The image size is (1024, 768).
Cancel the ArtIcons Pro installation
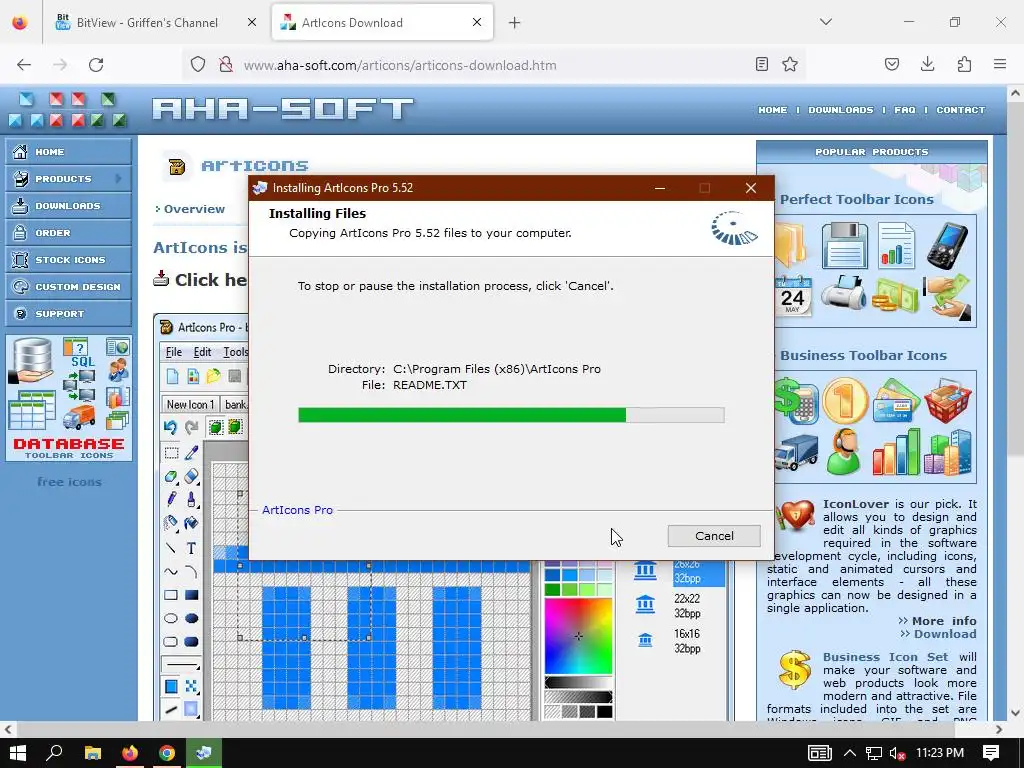coord(714,536)
